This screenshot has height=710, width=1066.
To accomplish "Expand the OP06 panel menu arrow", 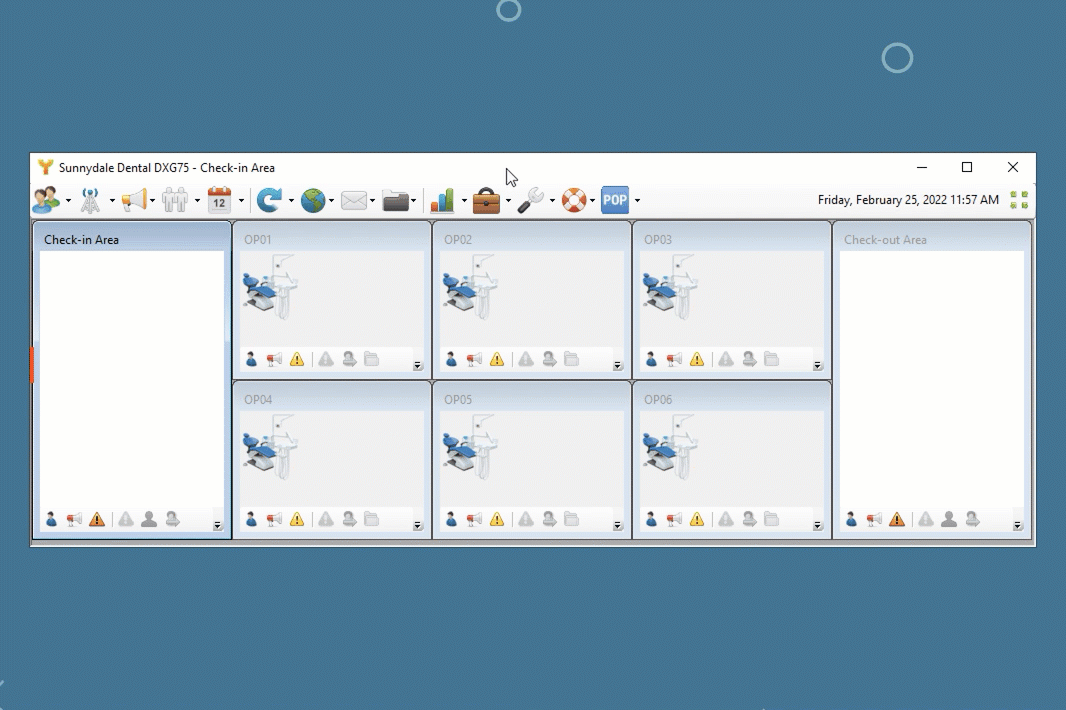I will tap(817, 526).
